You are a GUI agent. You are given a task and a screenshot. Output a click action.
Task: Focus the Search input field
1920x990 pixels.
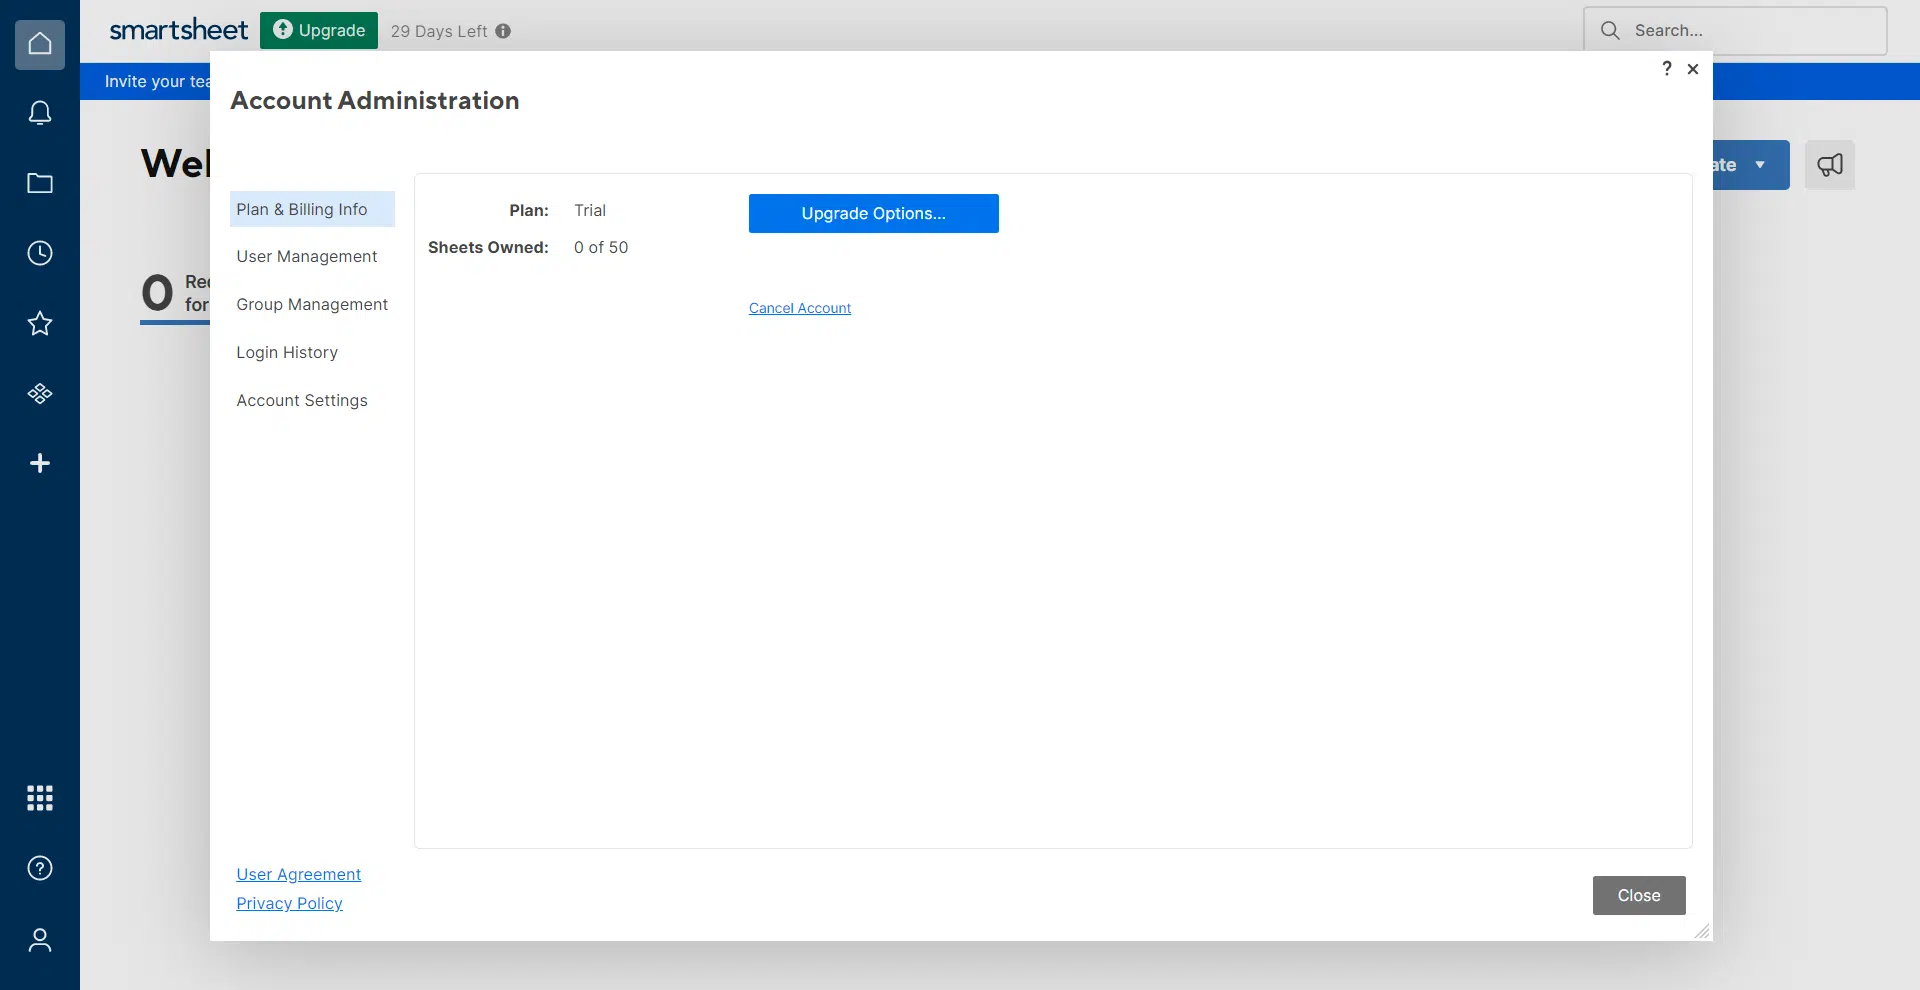point(1735,31)
